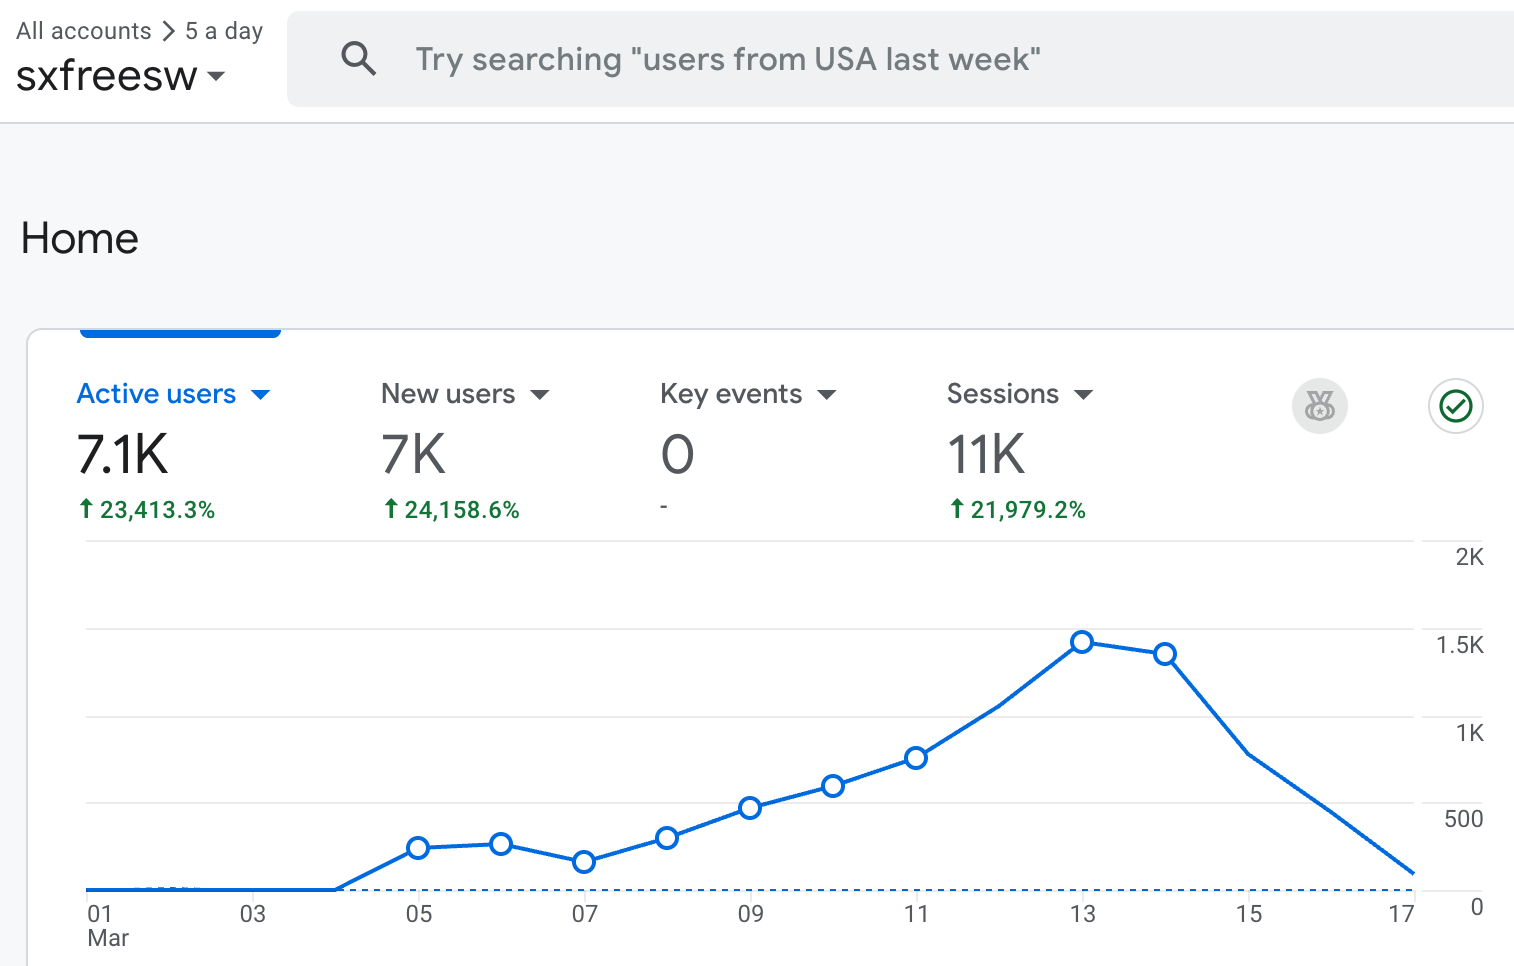Open the Sessions metric dropdown arrow
Viewport: 1514px width, 966px height.
(x=1083, y=395)
